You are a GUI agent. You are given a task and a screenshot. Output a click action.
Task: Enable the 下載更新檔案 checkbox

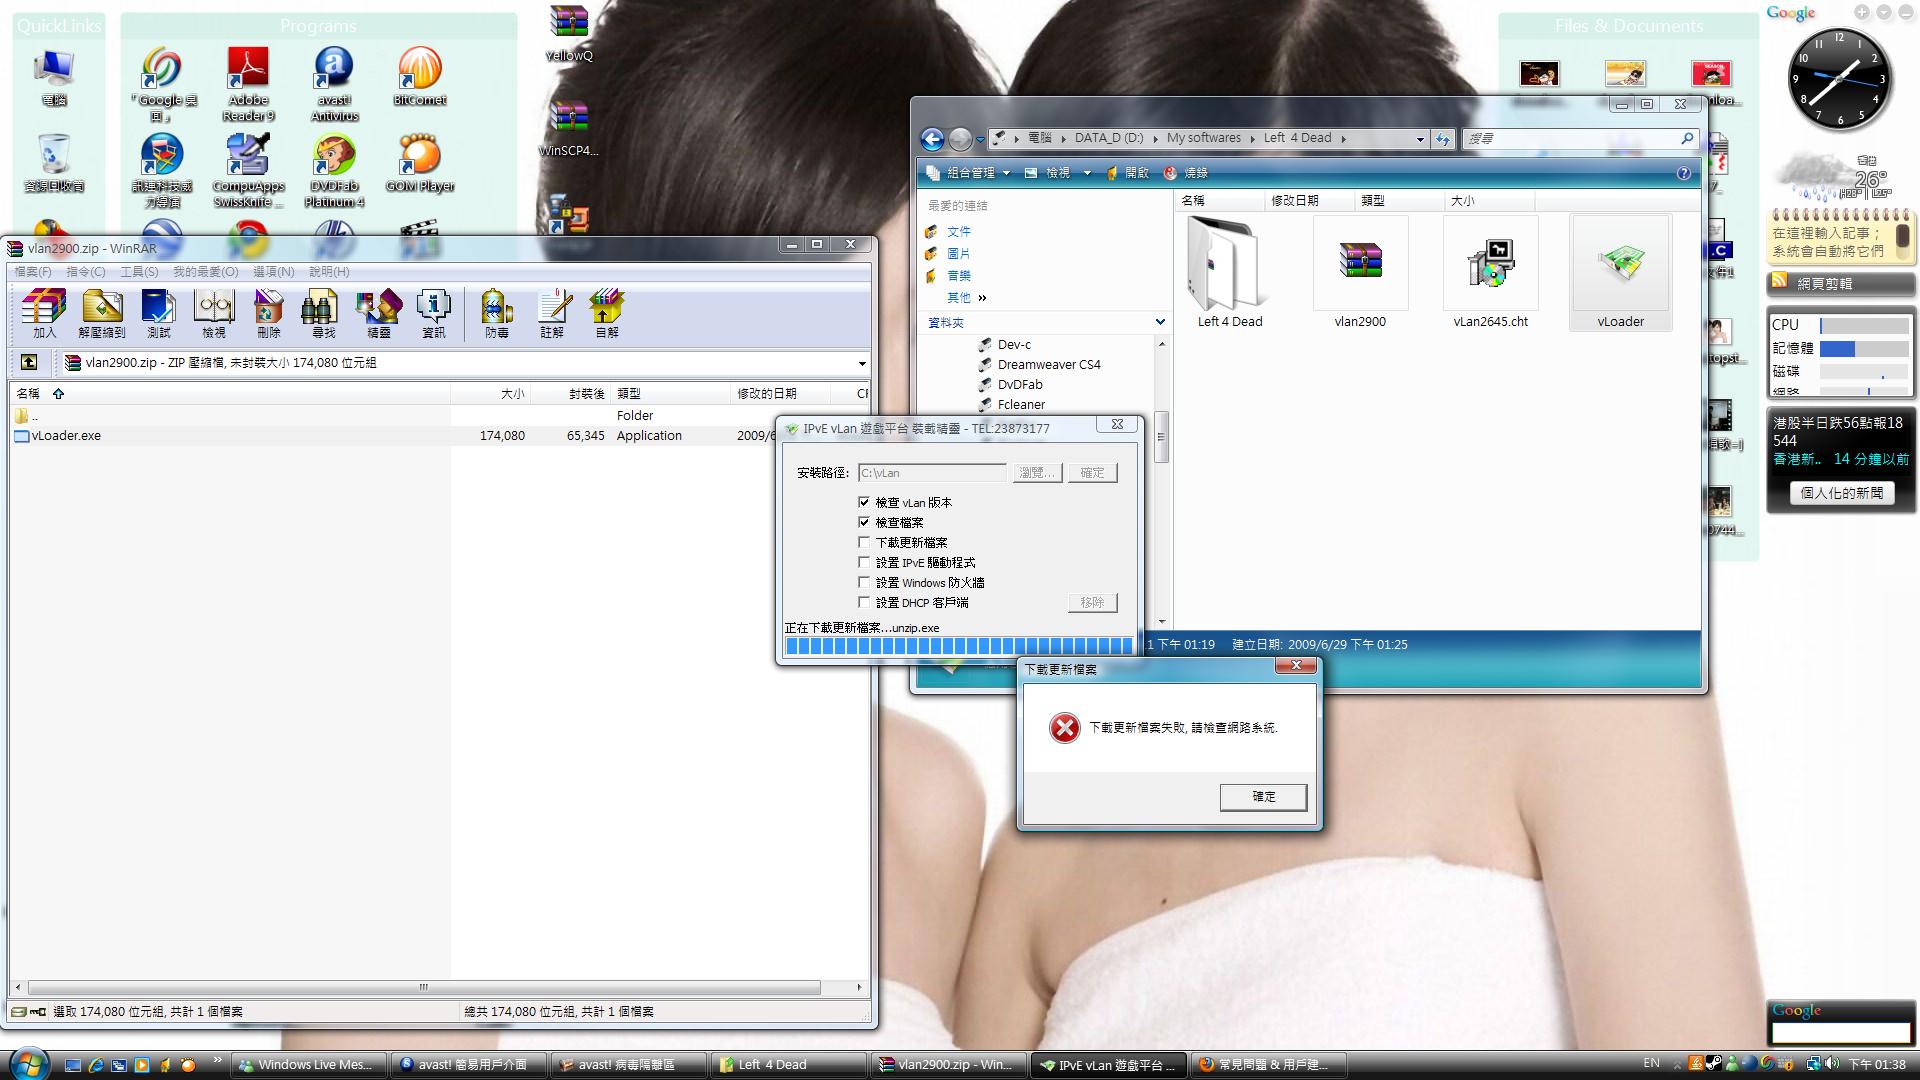tap(864, 542)
